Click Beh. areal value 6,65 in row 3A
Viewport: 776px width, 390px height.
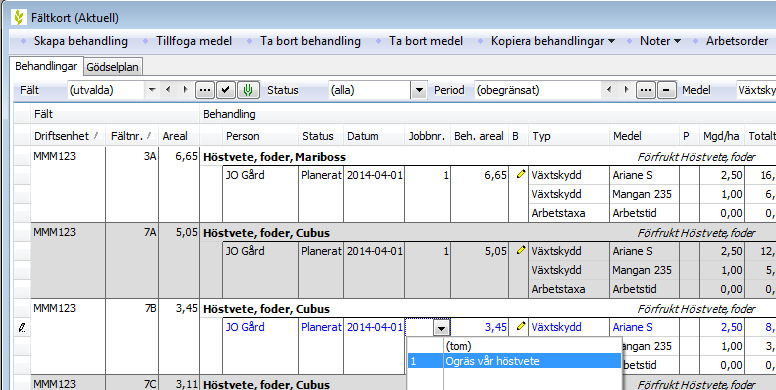point(495,175)
